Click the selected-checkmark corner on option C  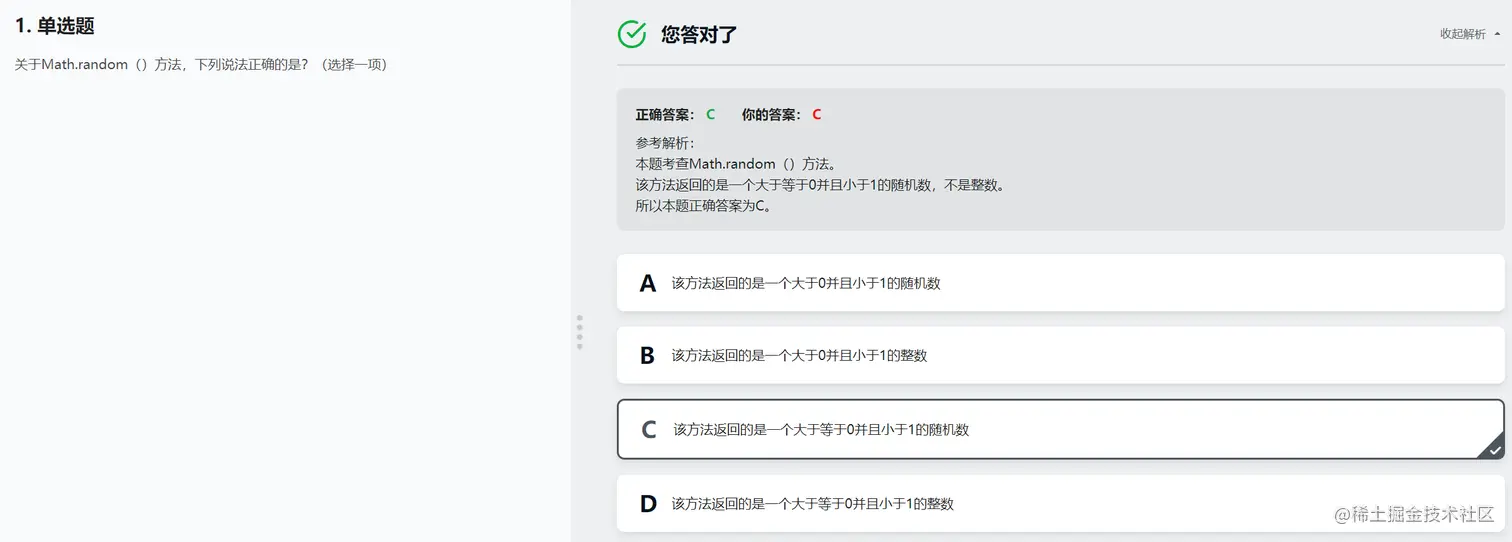(x=1493, y=448)
